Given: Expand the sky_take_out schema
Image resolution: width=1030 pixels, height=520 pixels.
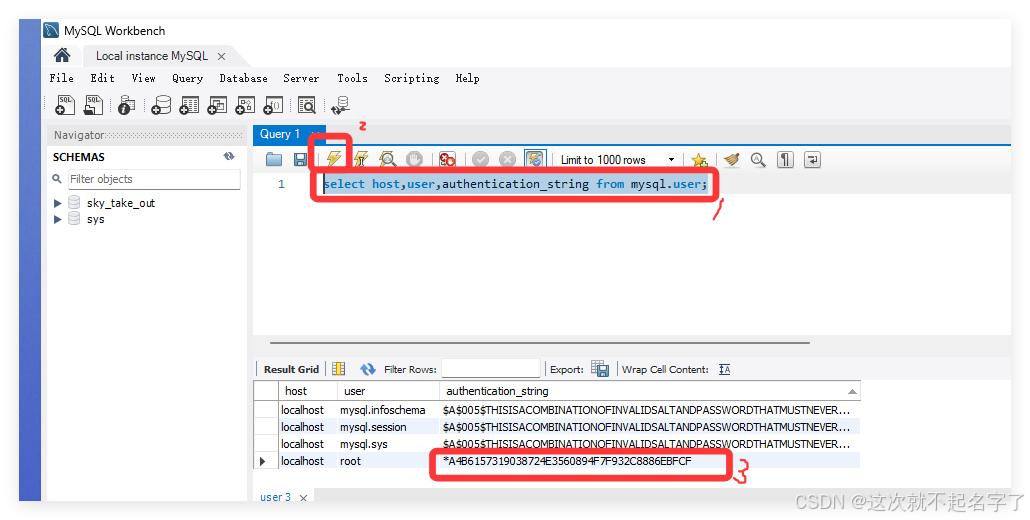Looking at the screenshot, I should pos(58,203).
